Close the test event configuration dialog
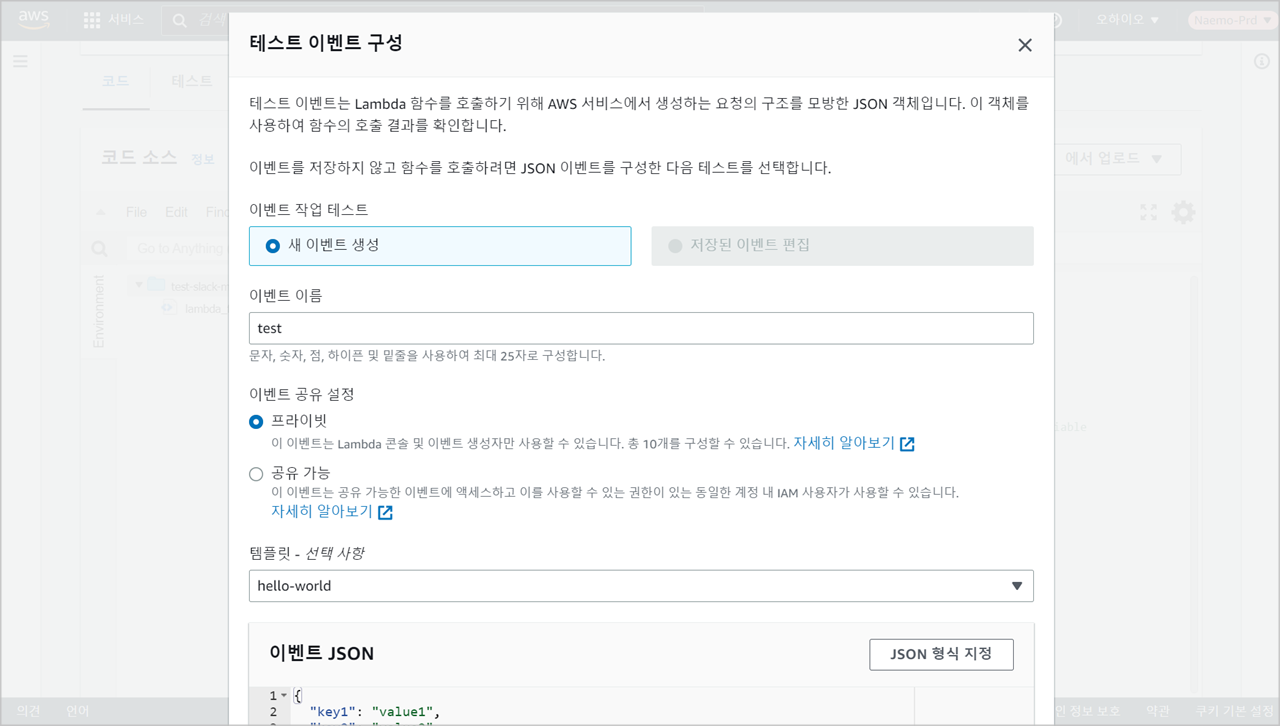The image size is (1280, 726). click(1025, 45)
